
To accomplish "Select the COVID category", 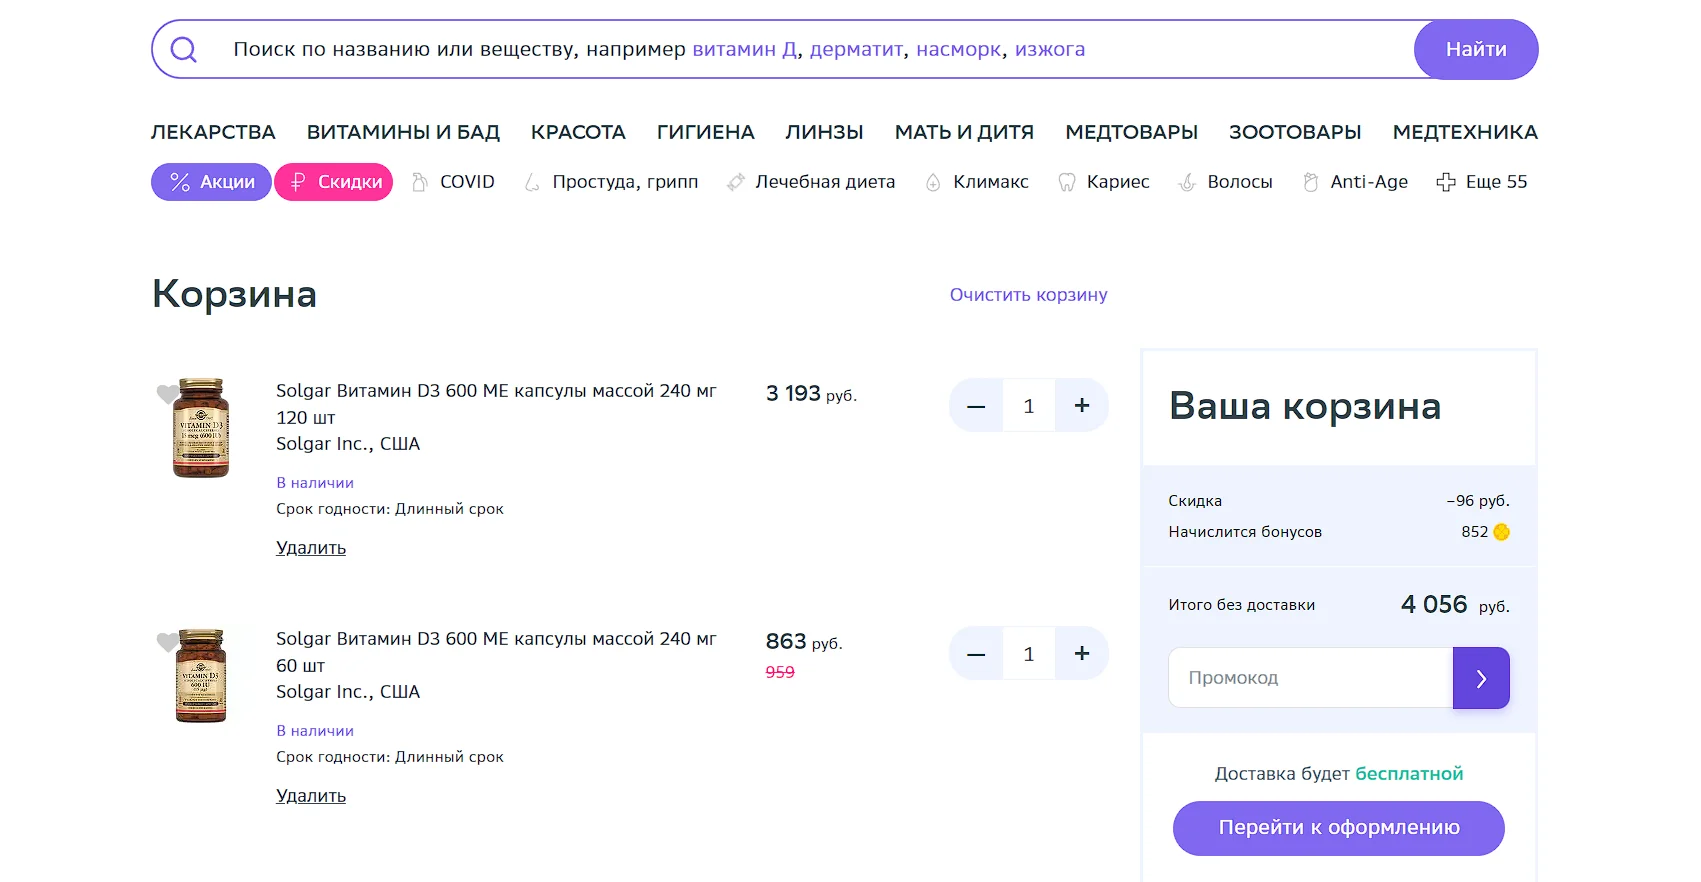I will coord(453,182).
